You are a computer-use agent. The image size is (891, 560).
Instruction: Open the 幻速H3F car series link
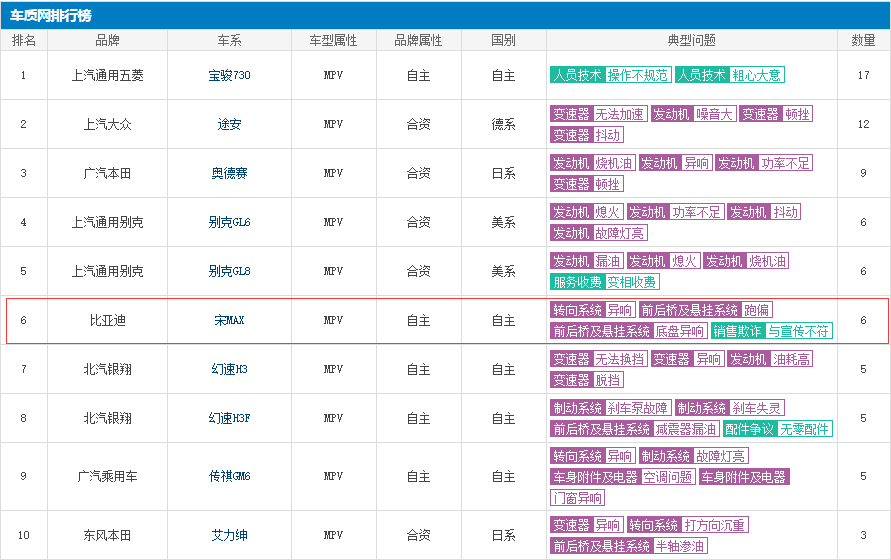point(229,418)
